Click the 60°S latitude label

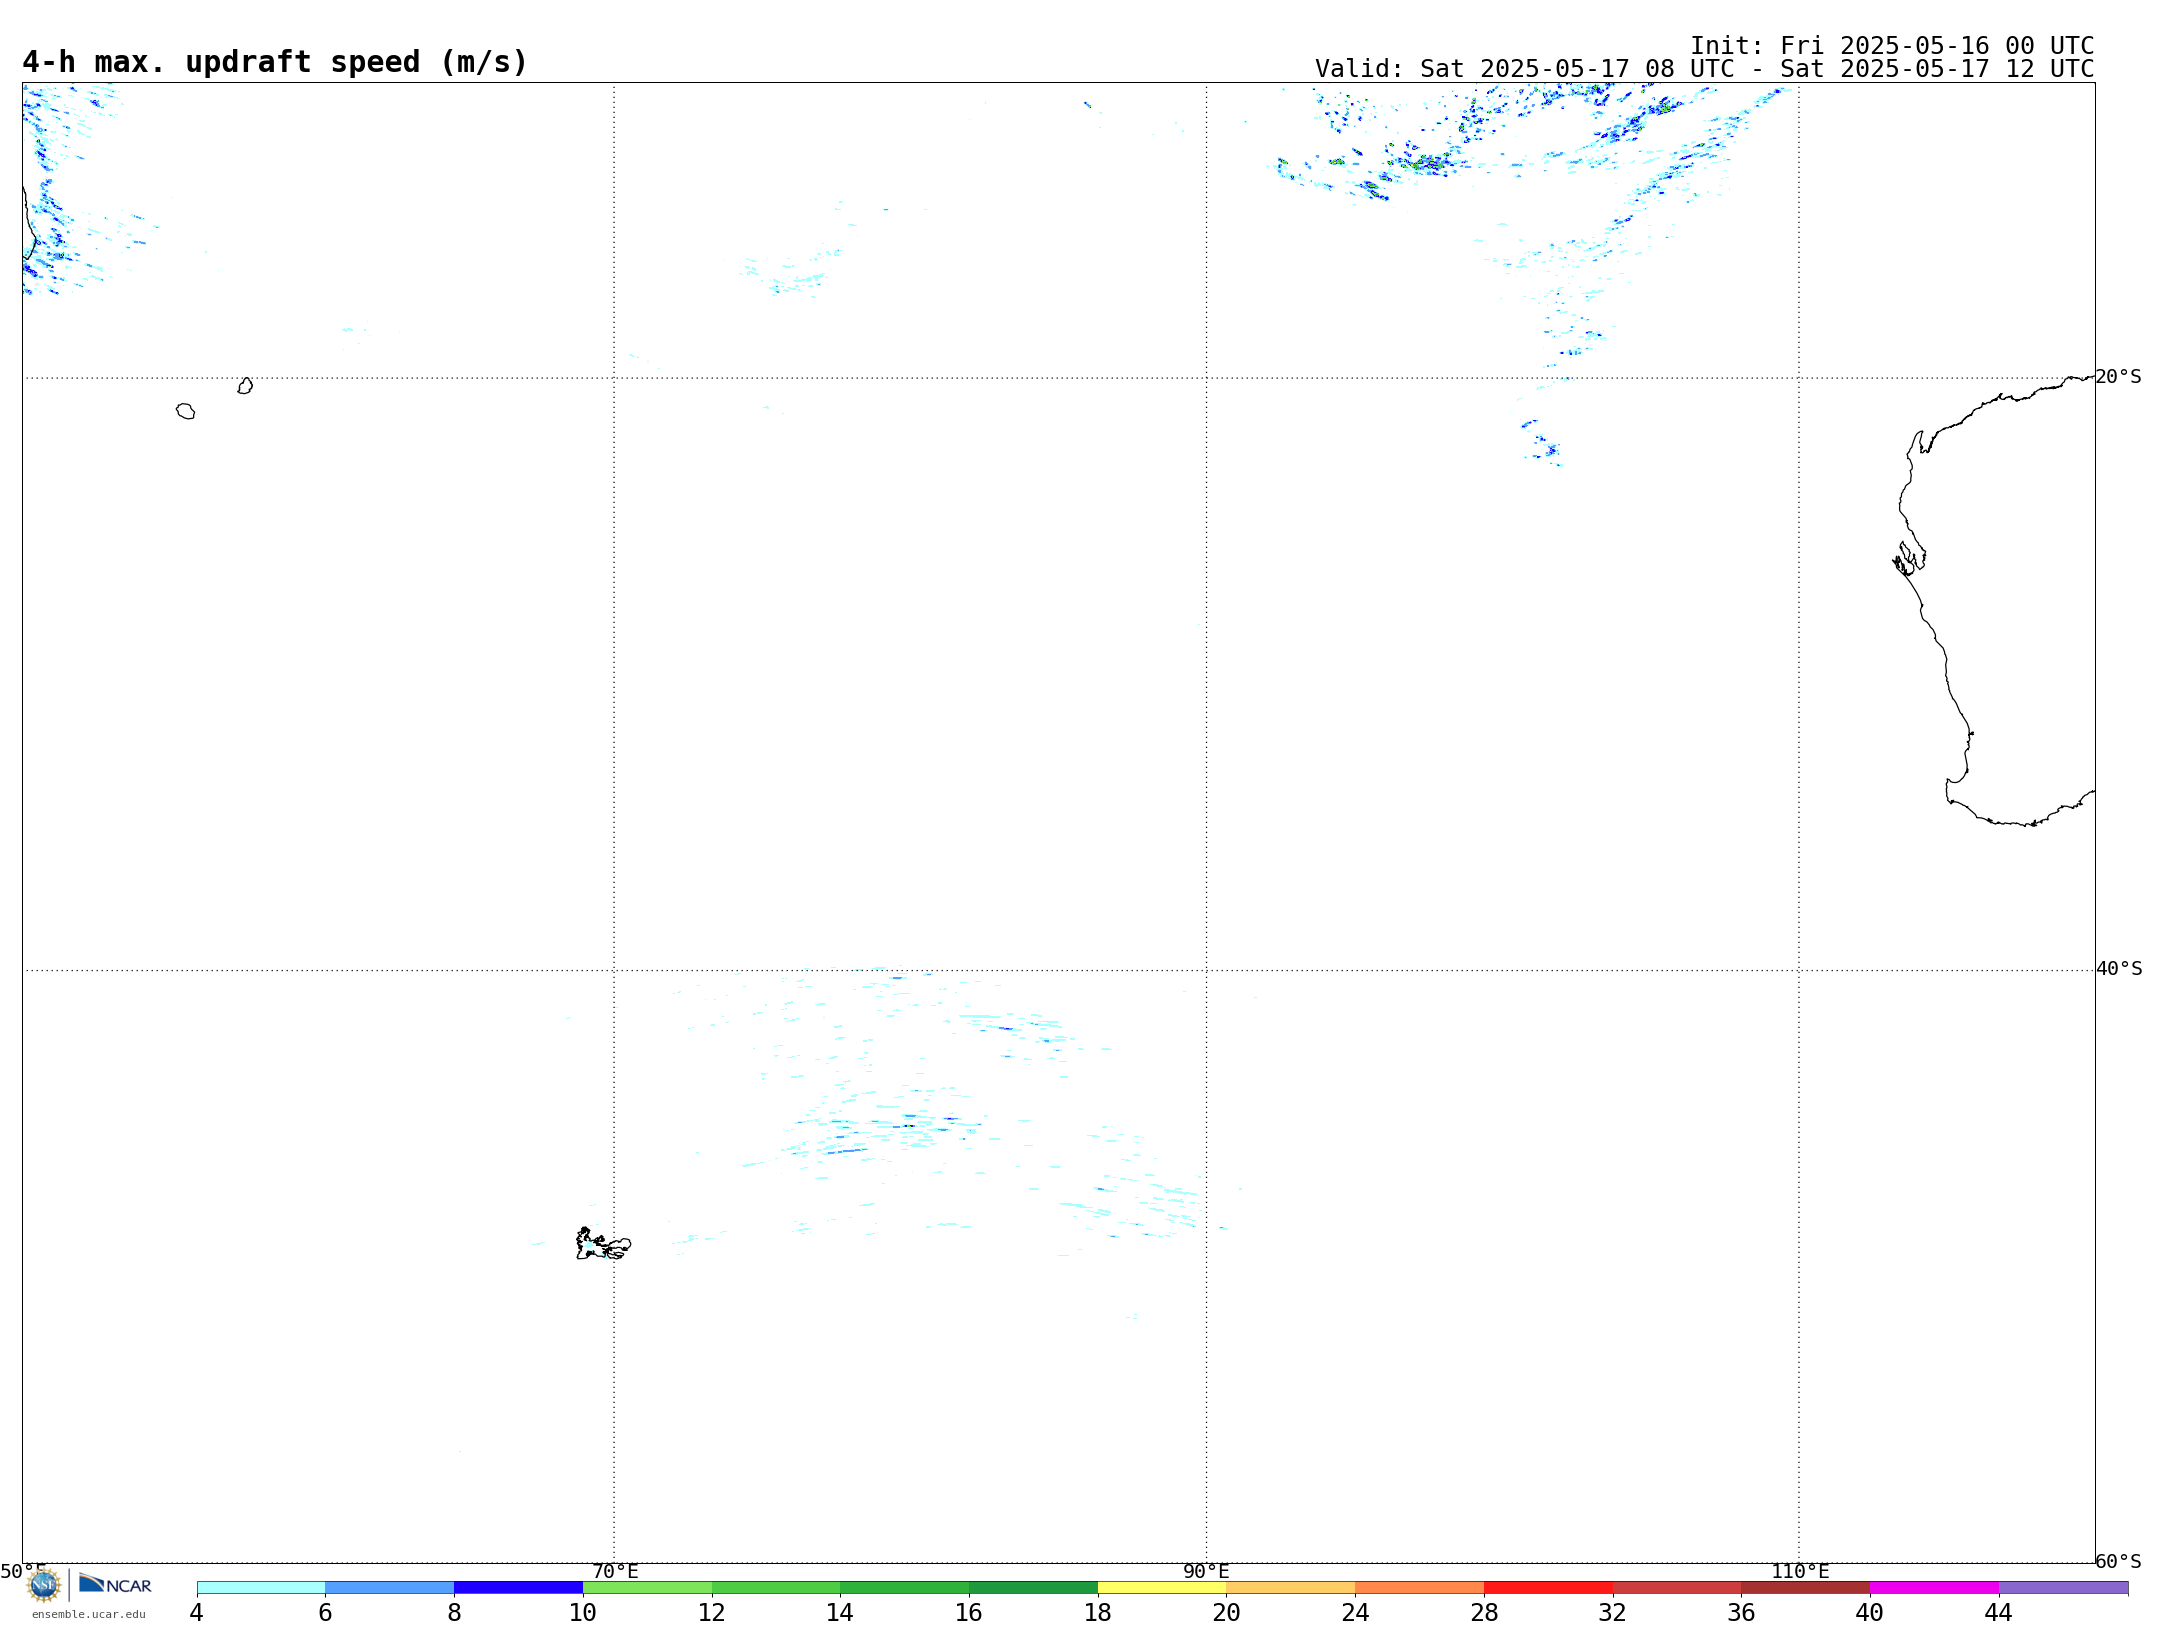click(2118, 1561)
